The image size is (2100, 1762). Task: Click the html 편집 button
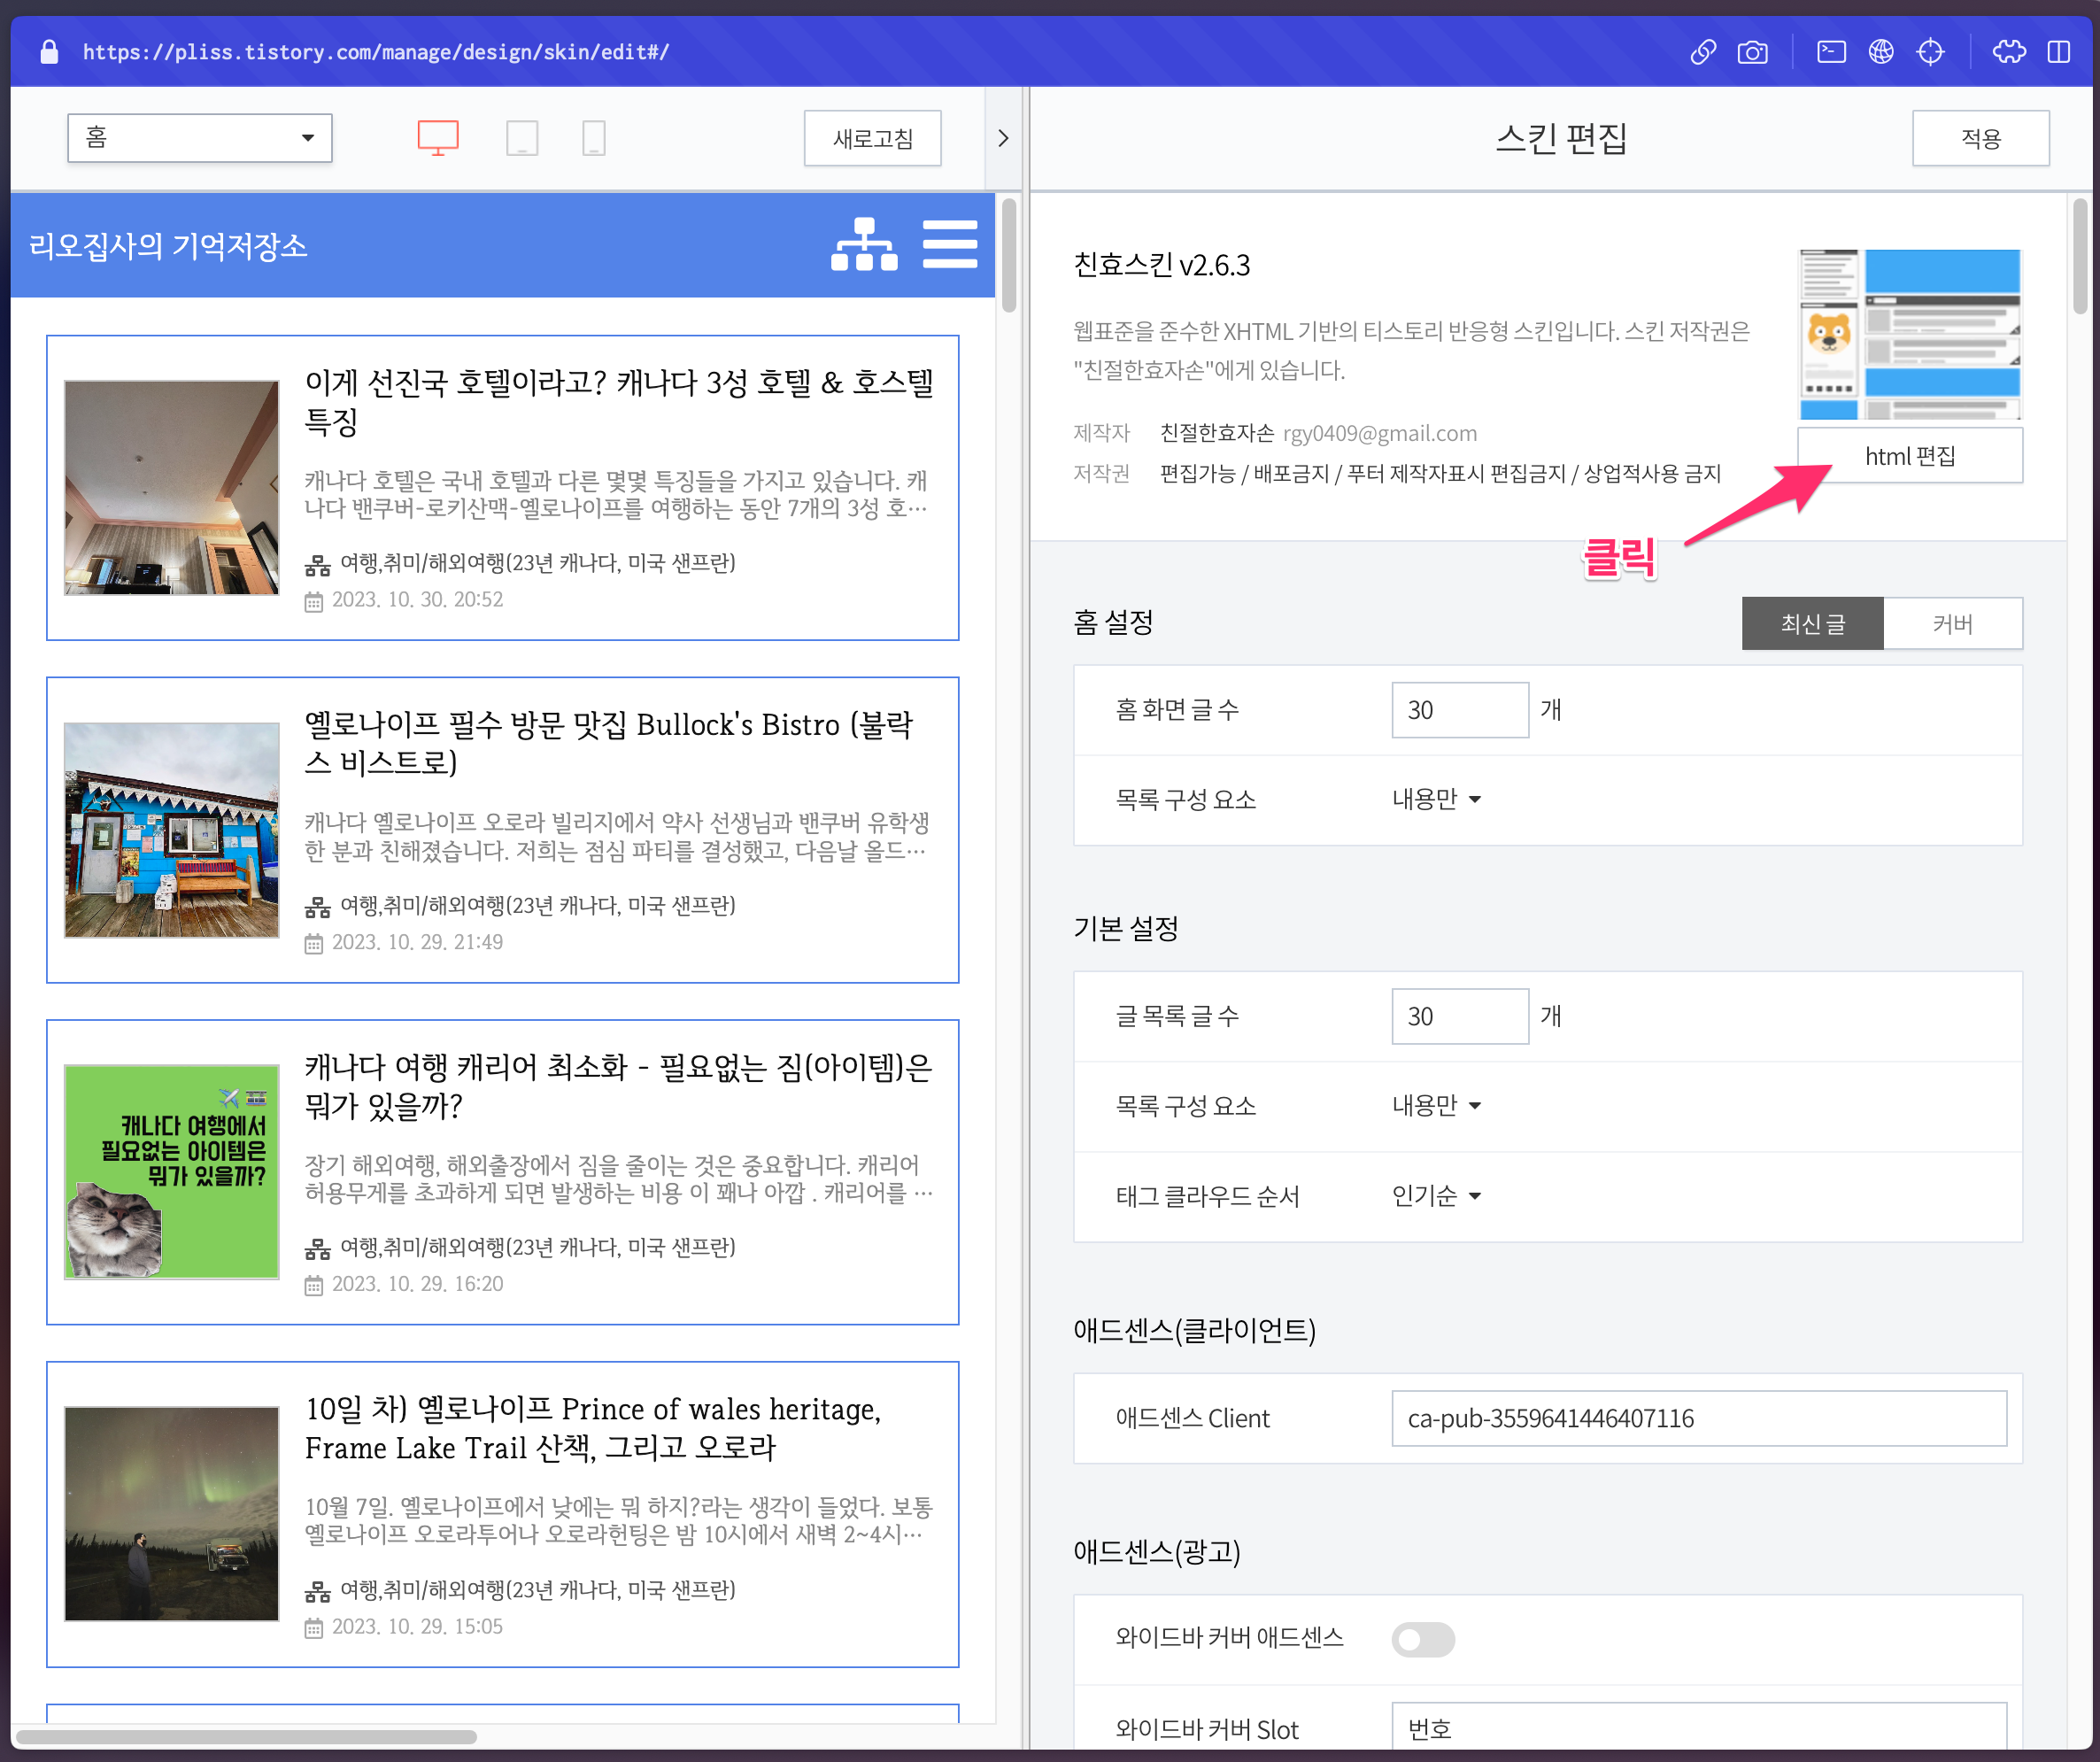tap(1908, 456)
